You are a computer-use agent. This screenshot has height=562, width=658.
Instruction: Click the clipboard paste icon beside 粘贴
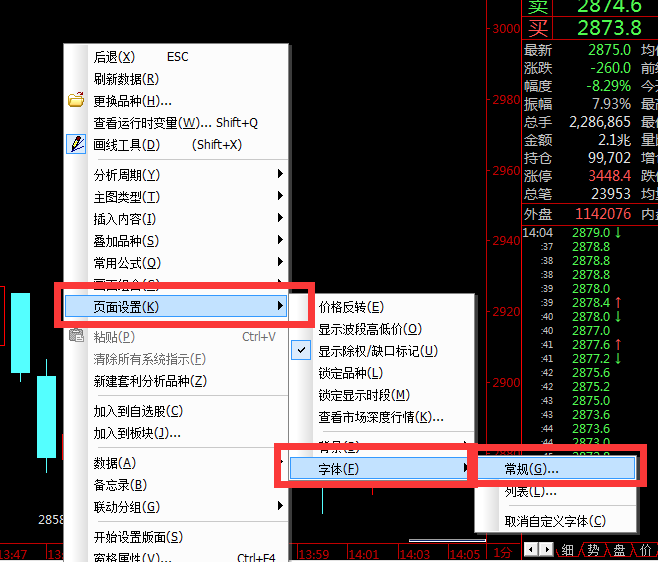pyautogui.click(x=76, y=335)
